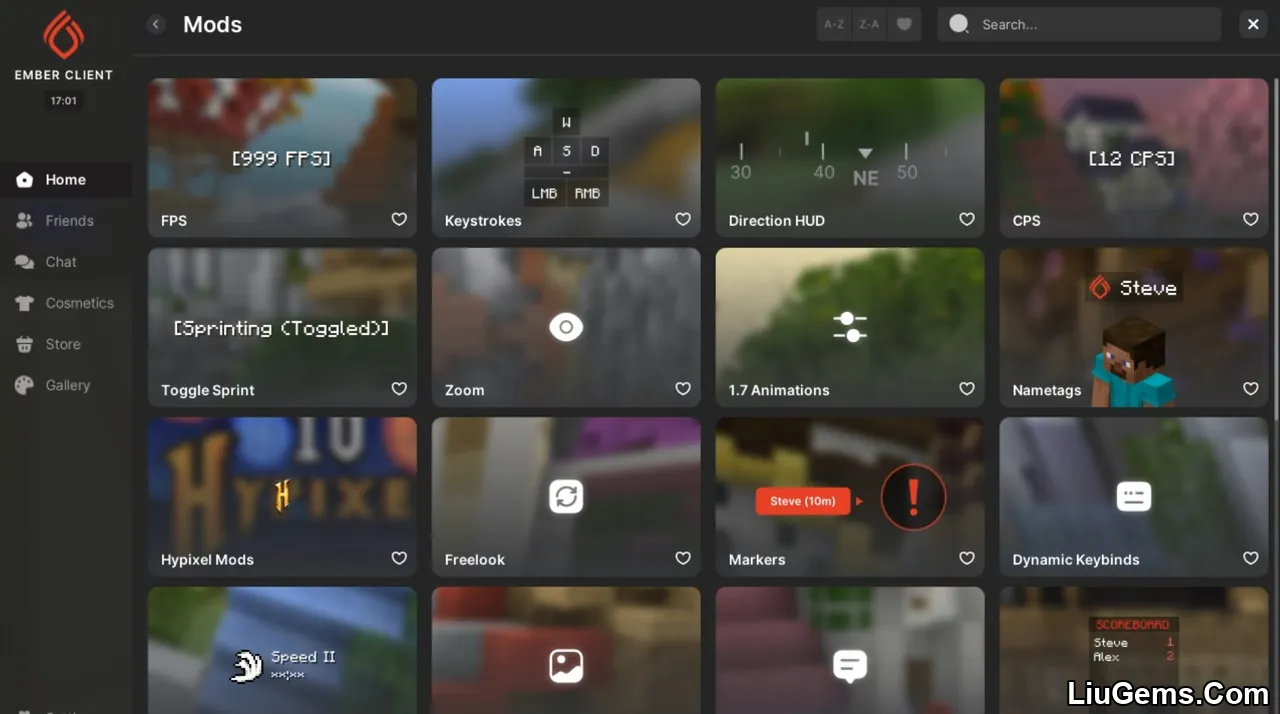Click the Cosmetics shirt icon
This screenshot has width=1280, height=714.
coord(25,303)
